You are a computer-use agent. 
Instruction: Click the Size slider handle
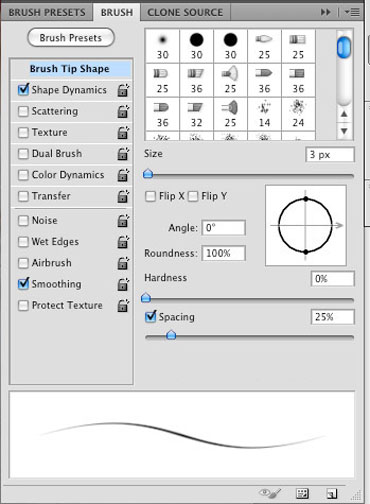(x=148, y=174)
